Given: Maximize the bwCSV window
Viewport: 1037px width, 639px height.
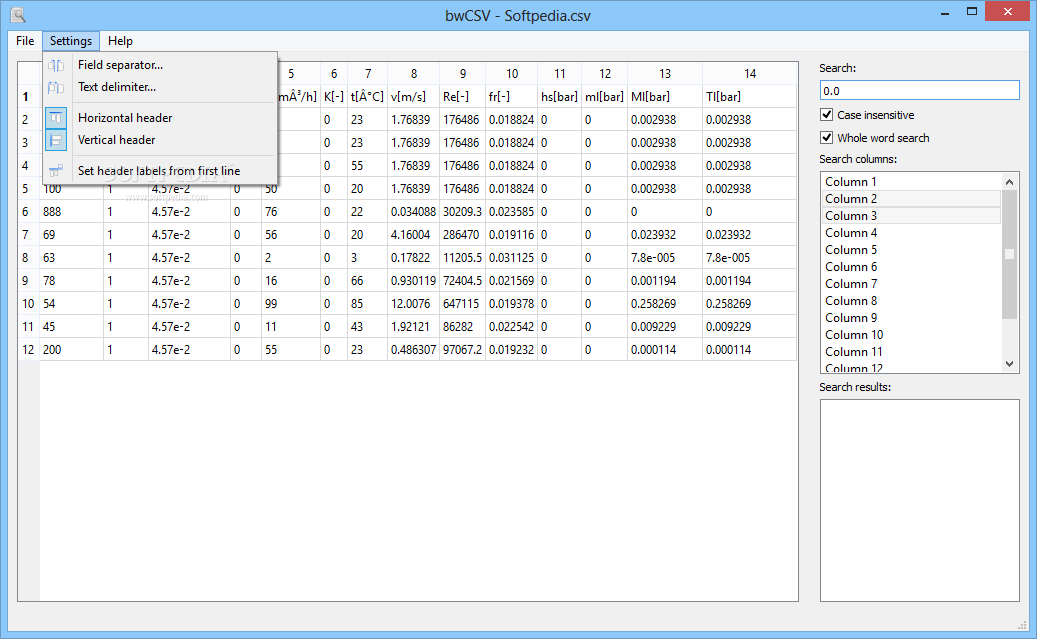Looking at the screenshot, I should point(972,11).
